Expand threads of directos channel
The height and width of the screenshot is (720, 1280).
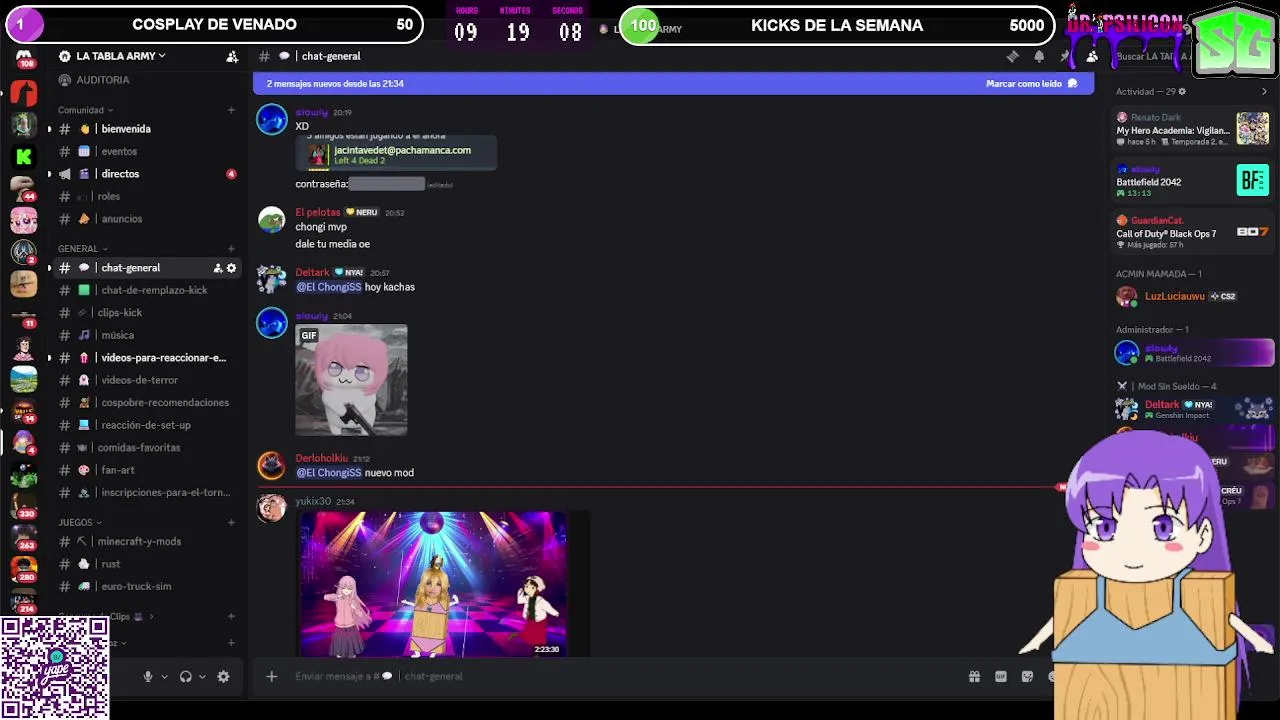point(49,174)
